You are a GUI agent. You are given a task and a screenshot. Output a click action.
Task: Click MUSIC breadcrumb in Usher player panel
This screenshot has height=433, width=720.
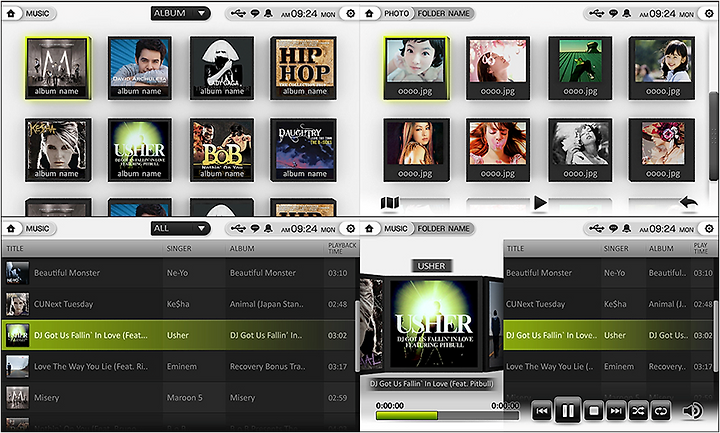pos(395,228)
